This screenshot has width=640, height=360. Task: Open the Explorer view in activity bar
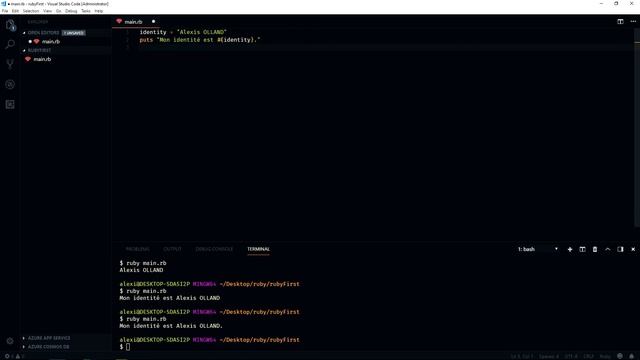coord(10,25)
